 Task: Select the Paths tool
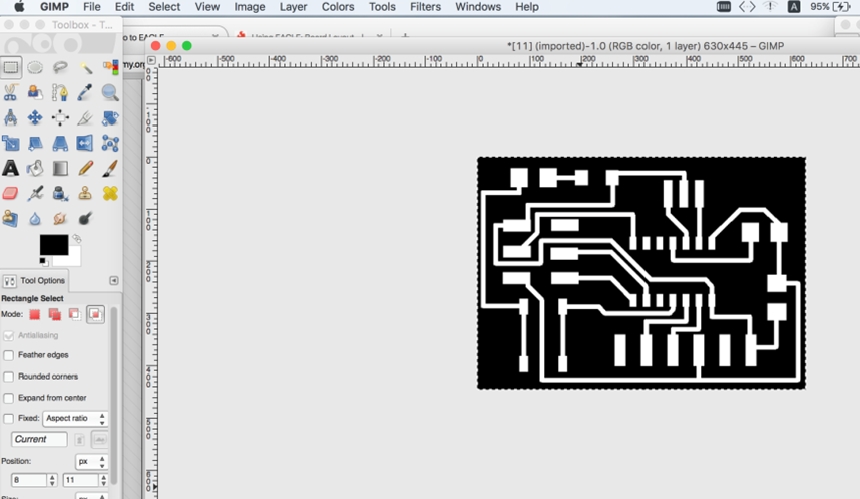tap(60, 93)
